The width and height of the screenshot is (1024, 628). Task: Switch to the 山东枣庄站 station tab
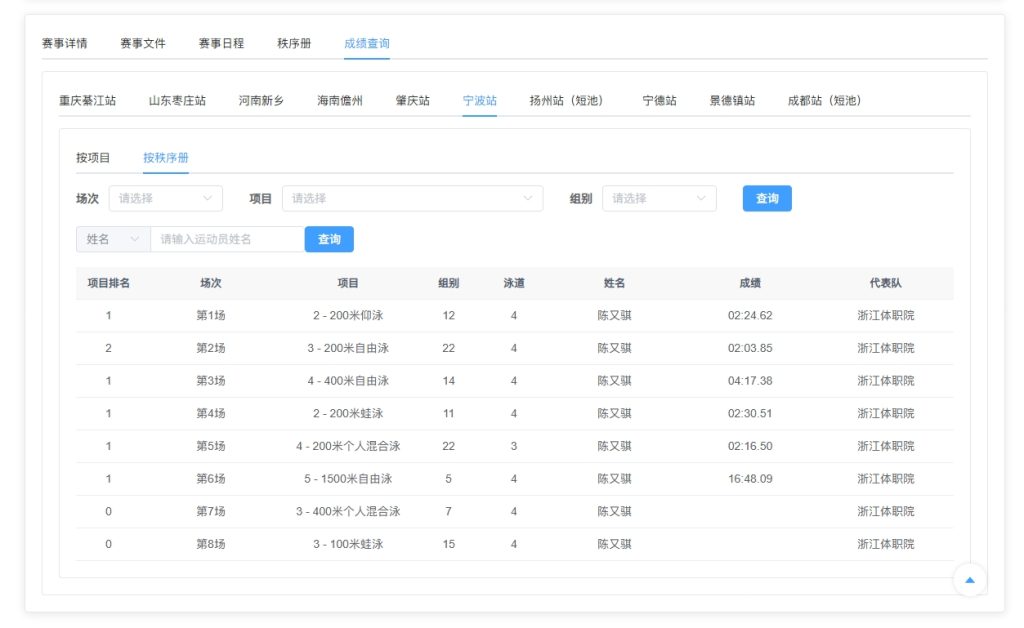177,100
